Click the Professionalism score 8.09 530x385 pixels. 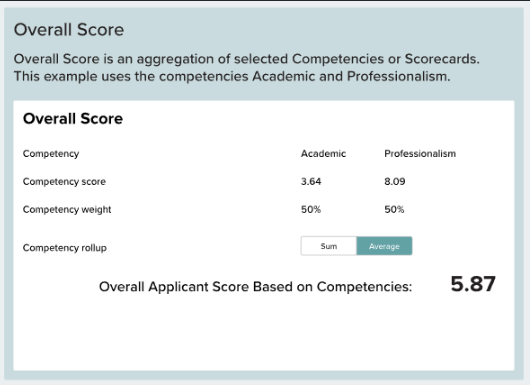tap(394, 182)
